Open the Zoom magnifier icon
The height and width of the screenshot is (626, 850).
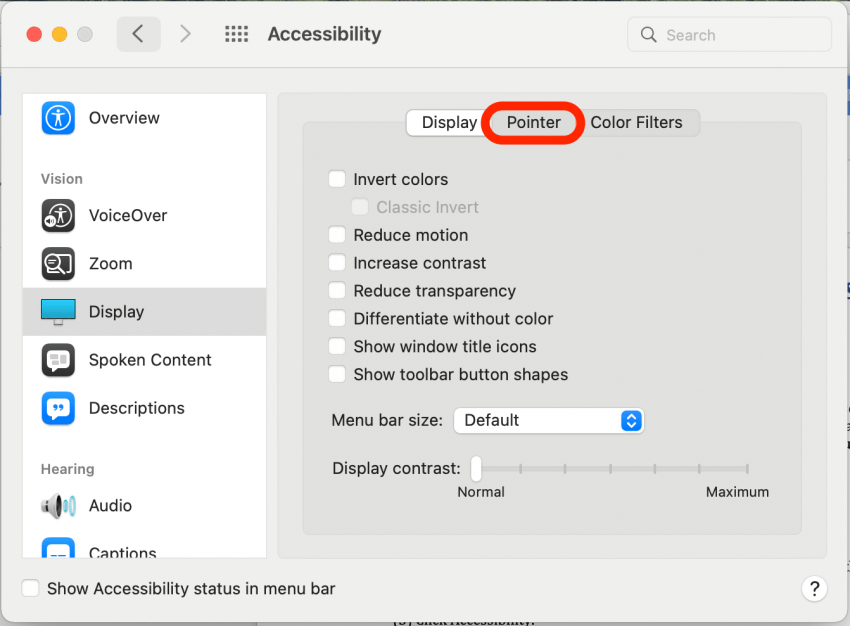pyautogui.click(x=58, y=263)
